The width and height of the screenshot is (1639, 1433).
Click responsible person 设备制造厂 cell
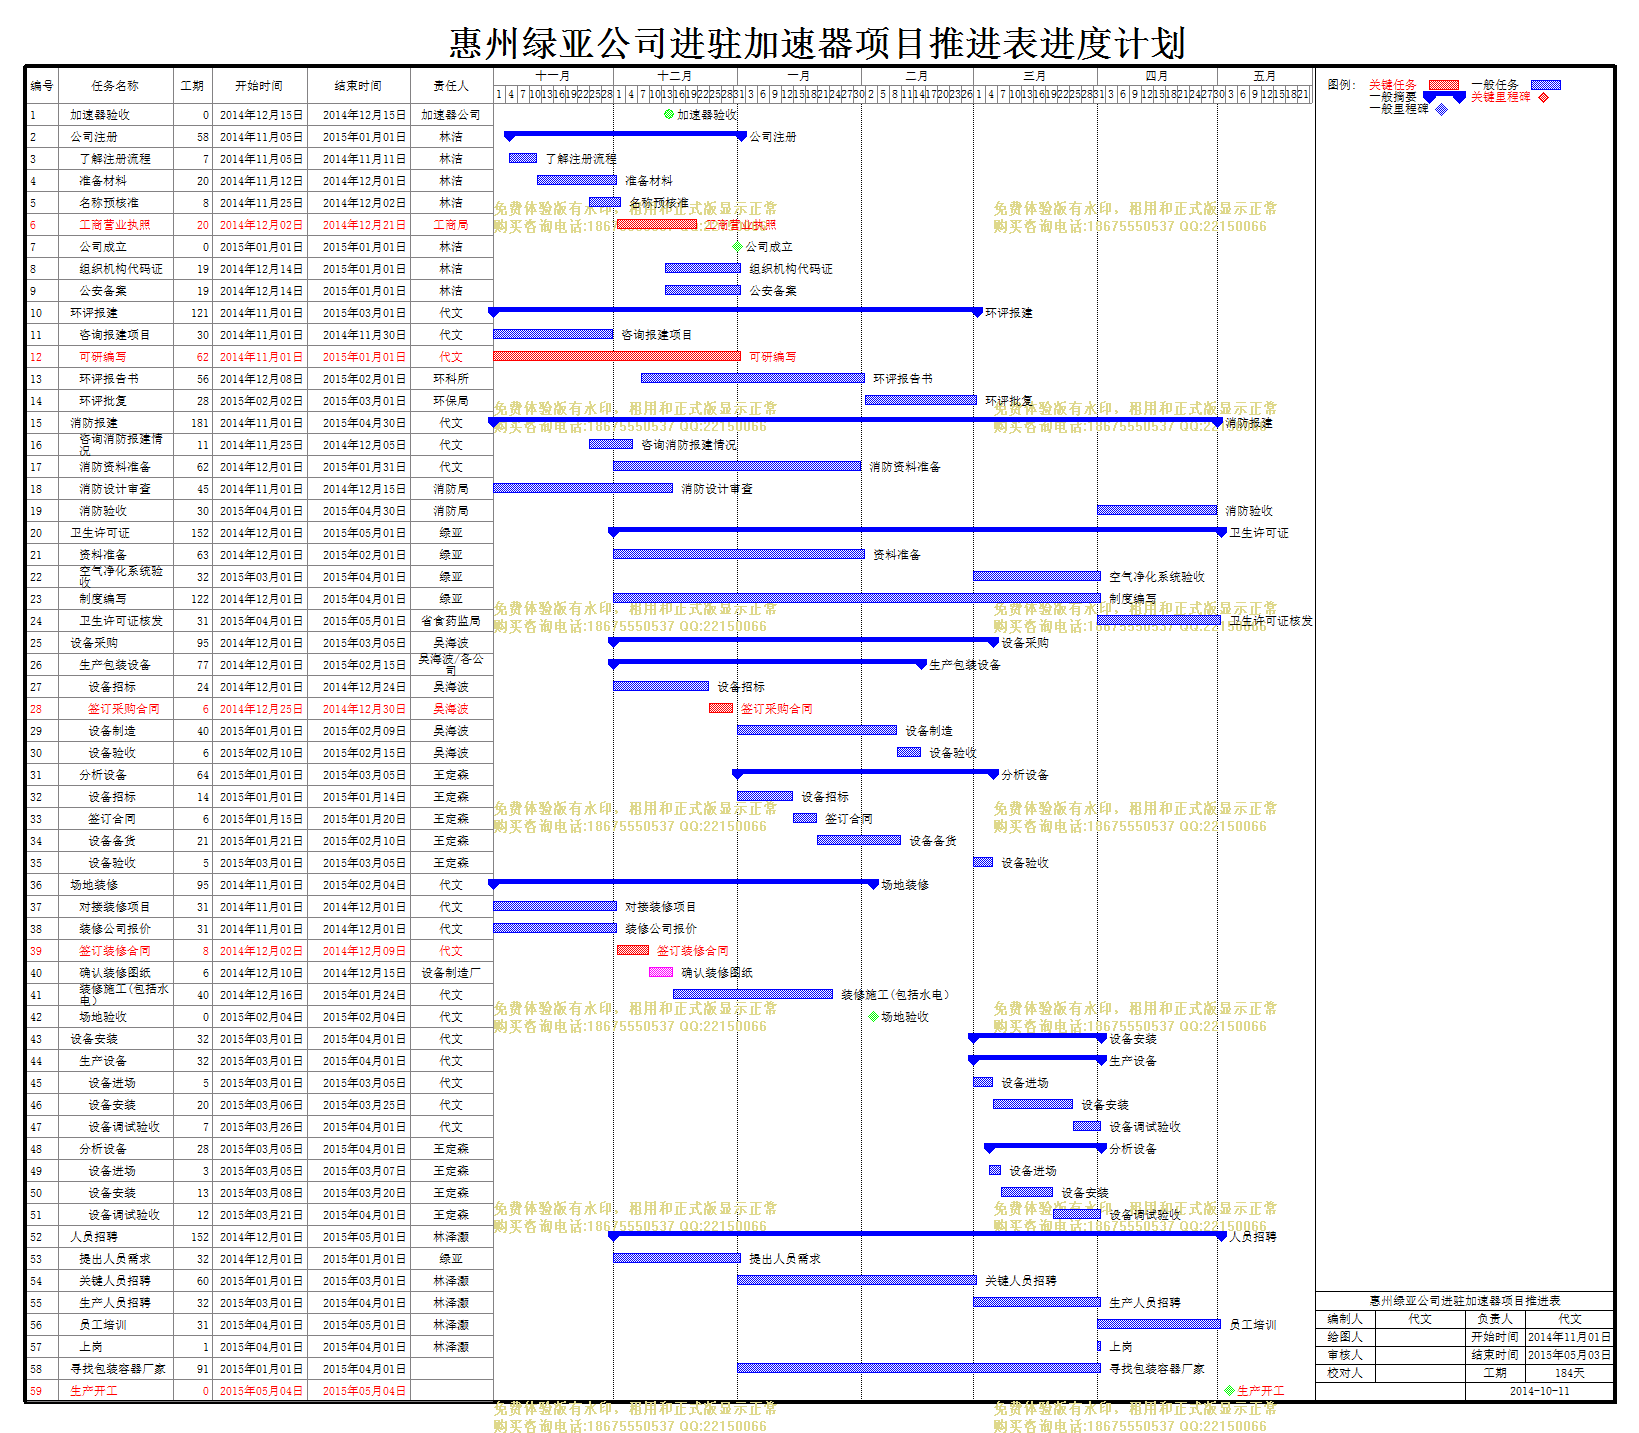[451, 973]
